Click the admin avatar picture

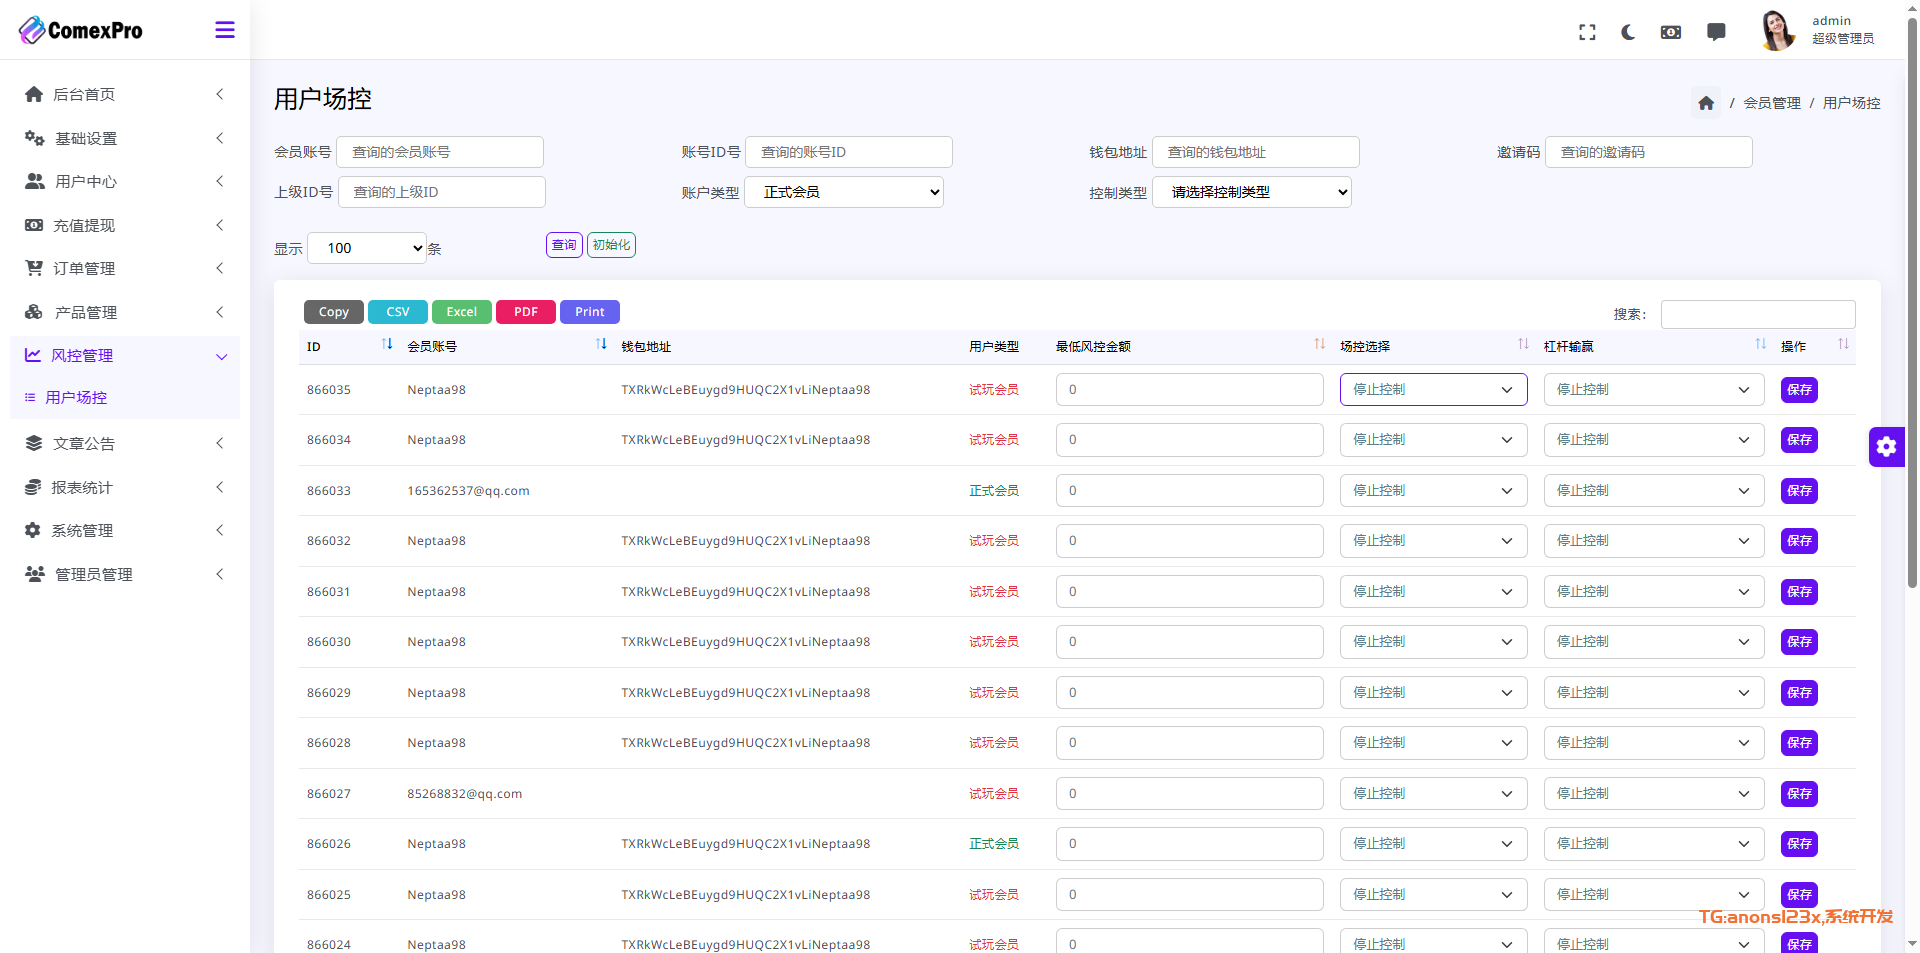1777,30
